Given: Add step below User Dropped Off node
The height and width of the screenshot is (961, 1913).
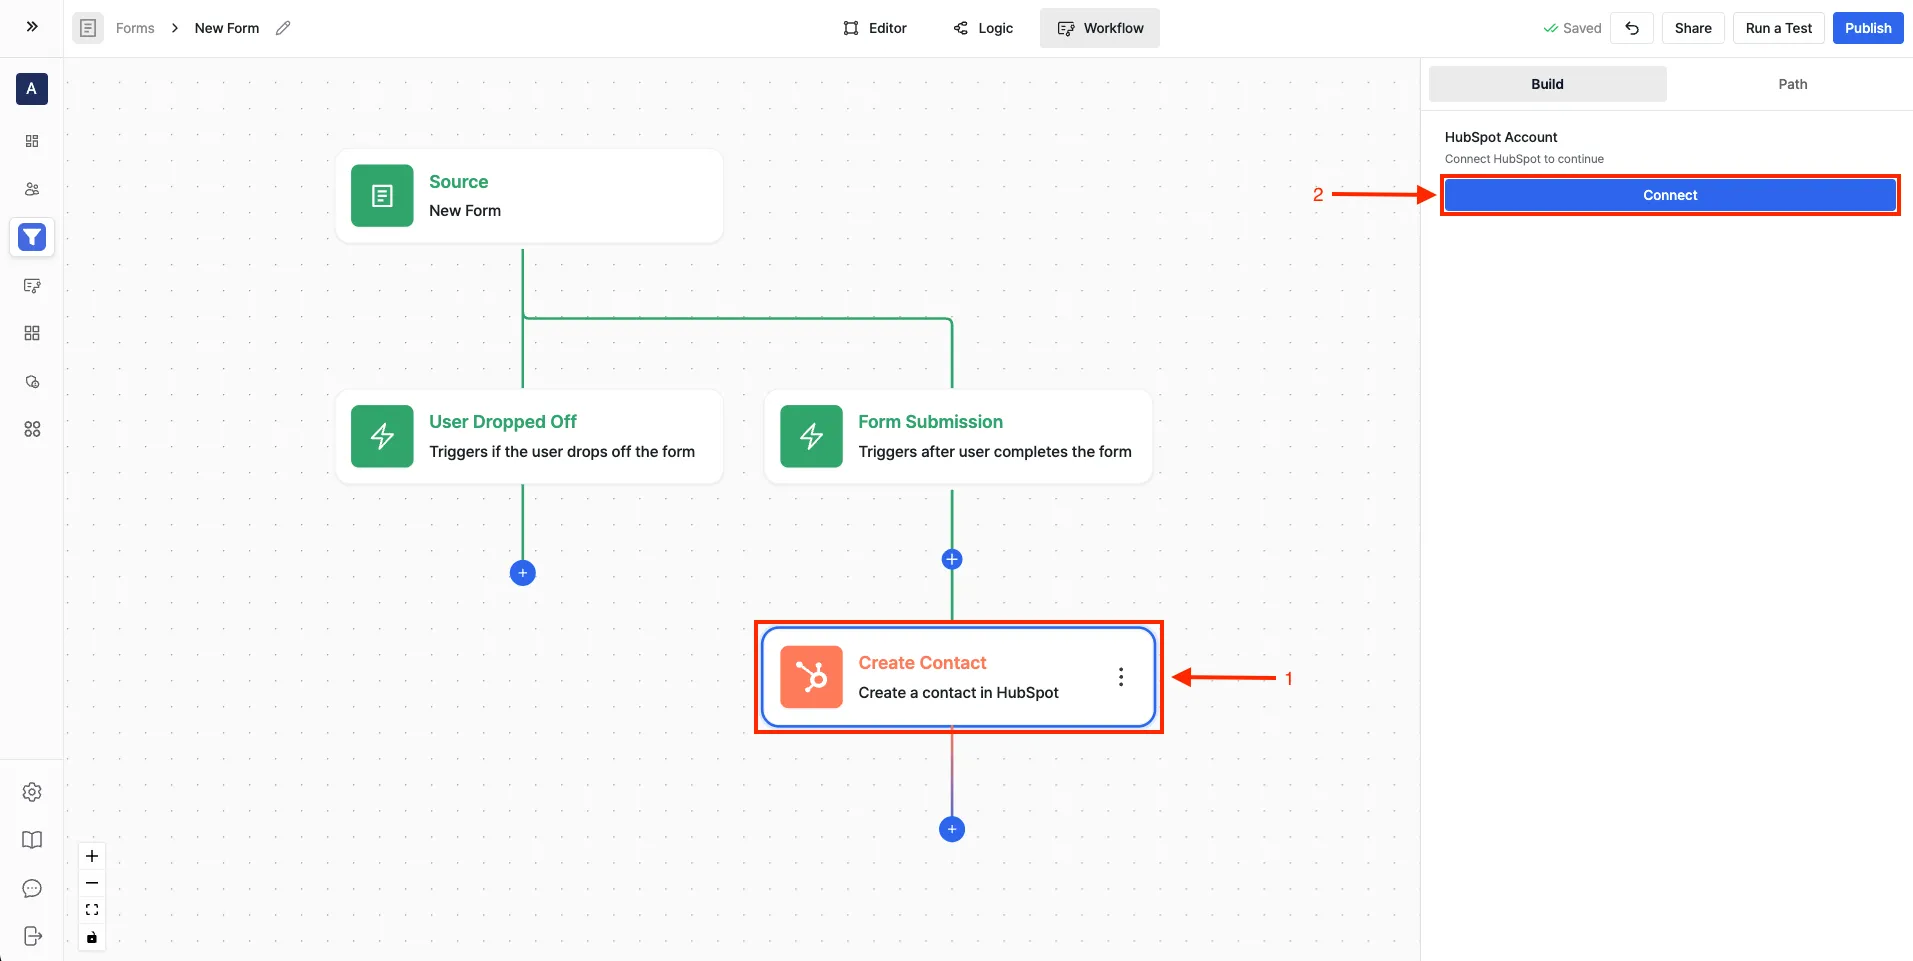Looking at the screenshot, I should [x=522, y=573].
